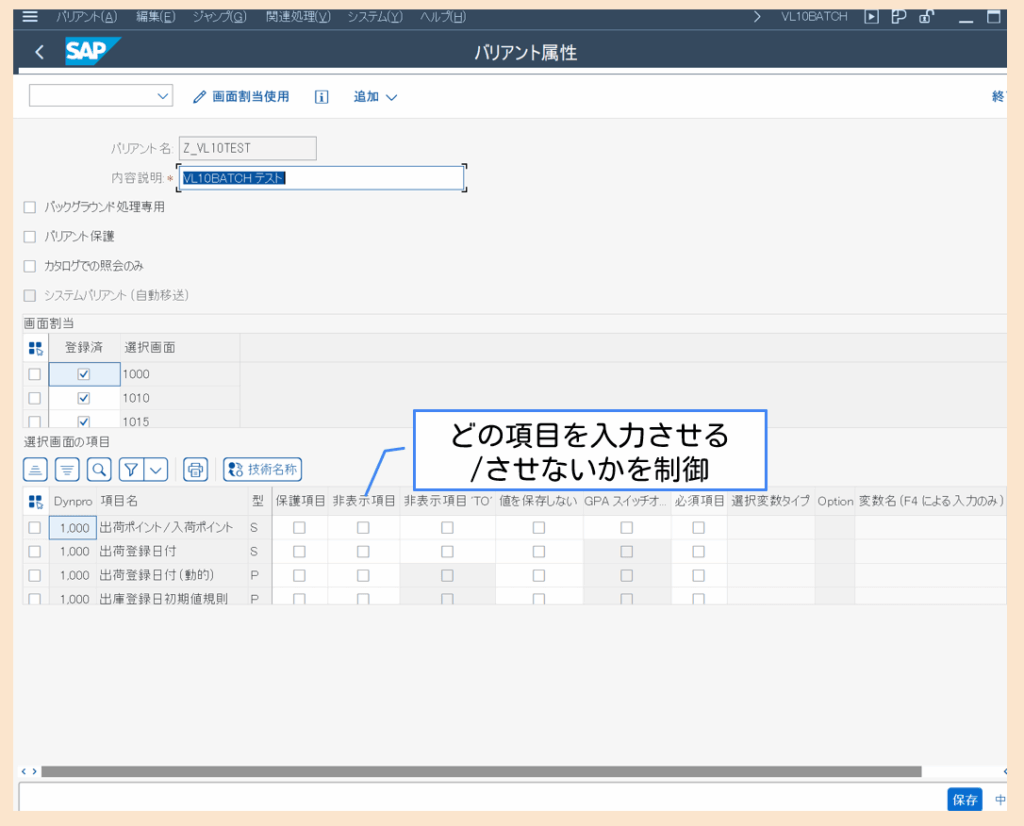Click the expand arrow left of VL10BATCH
Screen dimensions: 1024x826
(757, 17)
